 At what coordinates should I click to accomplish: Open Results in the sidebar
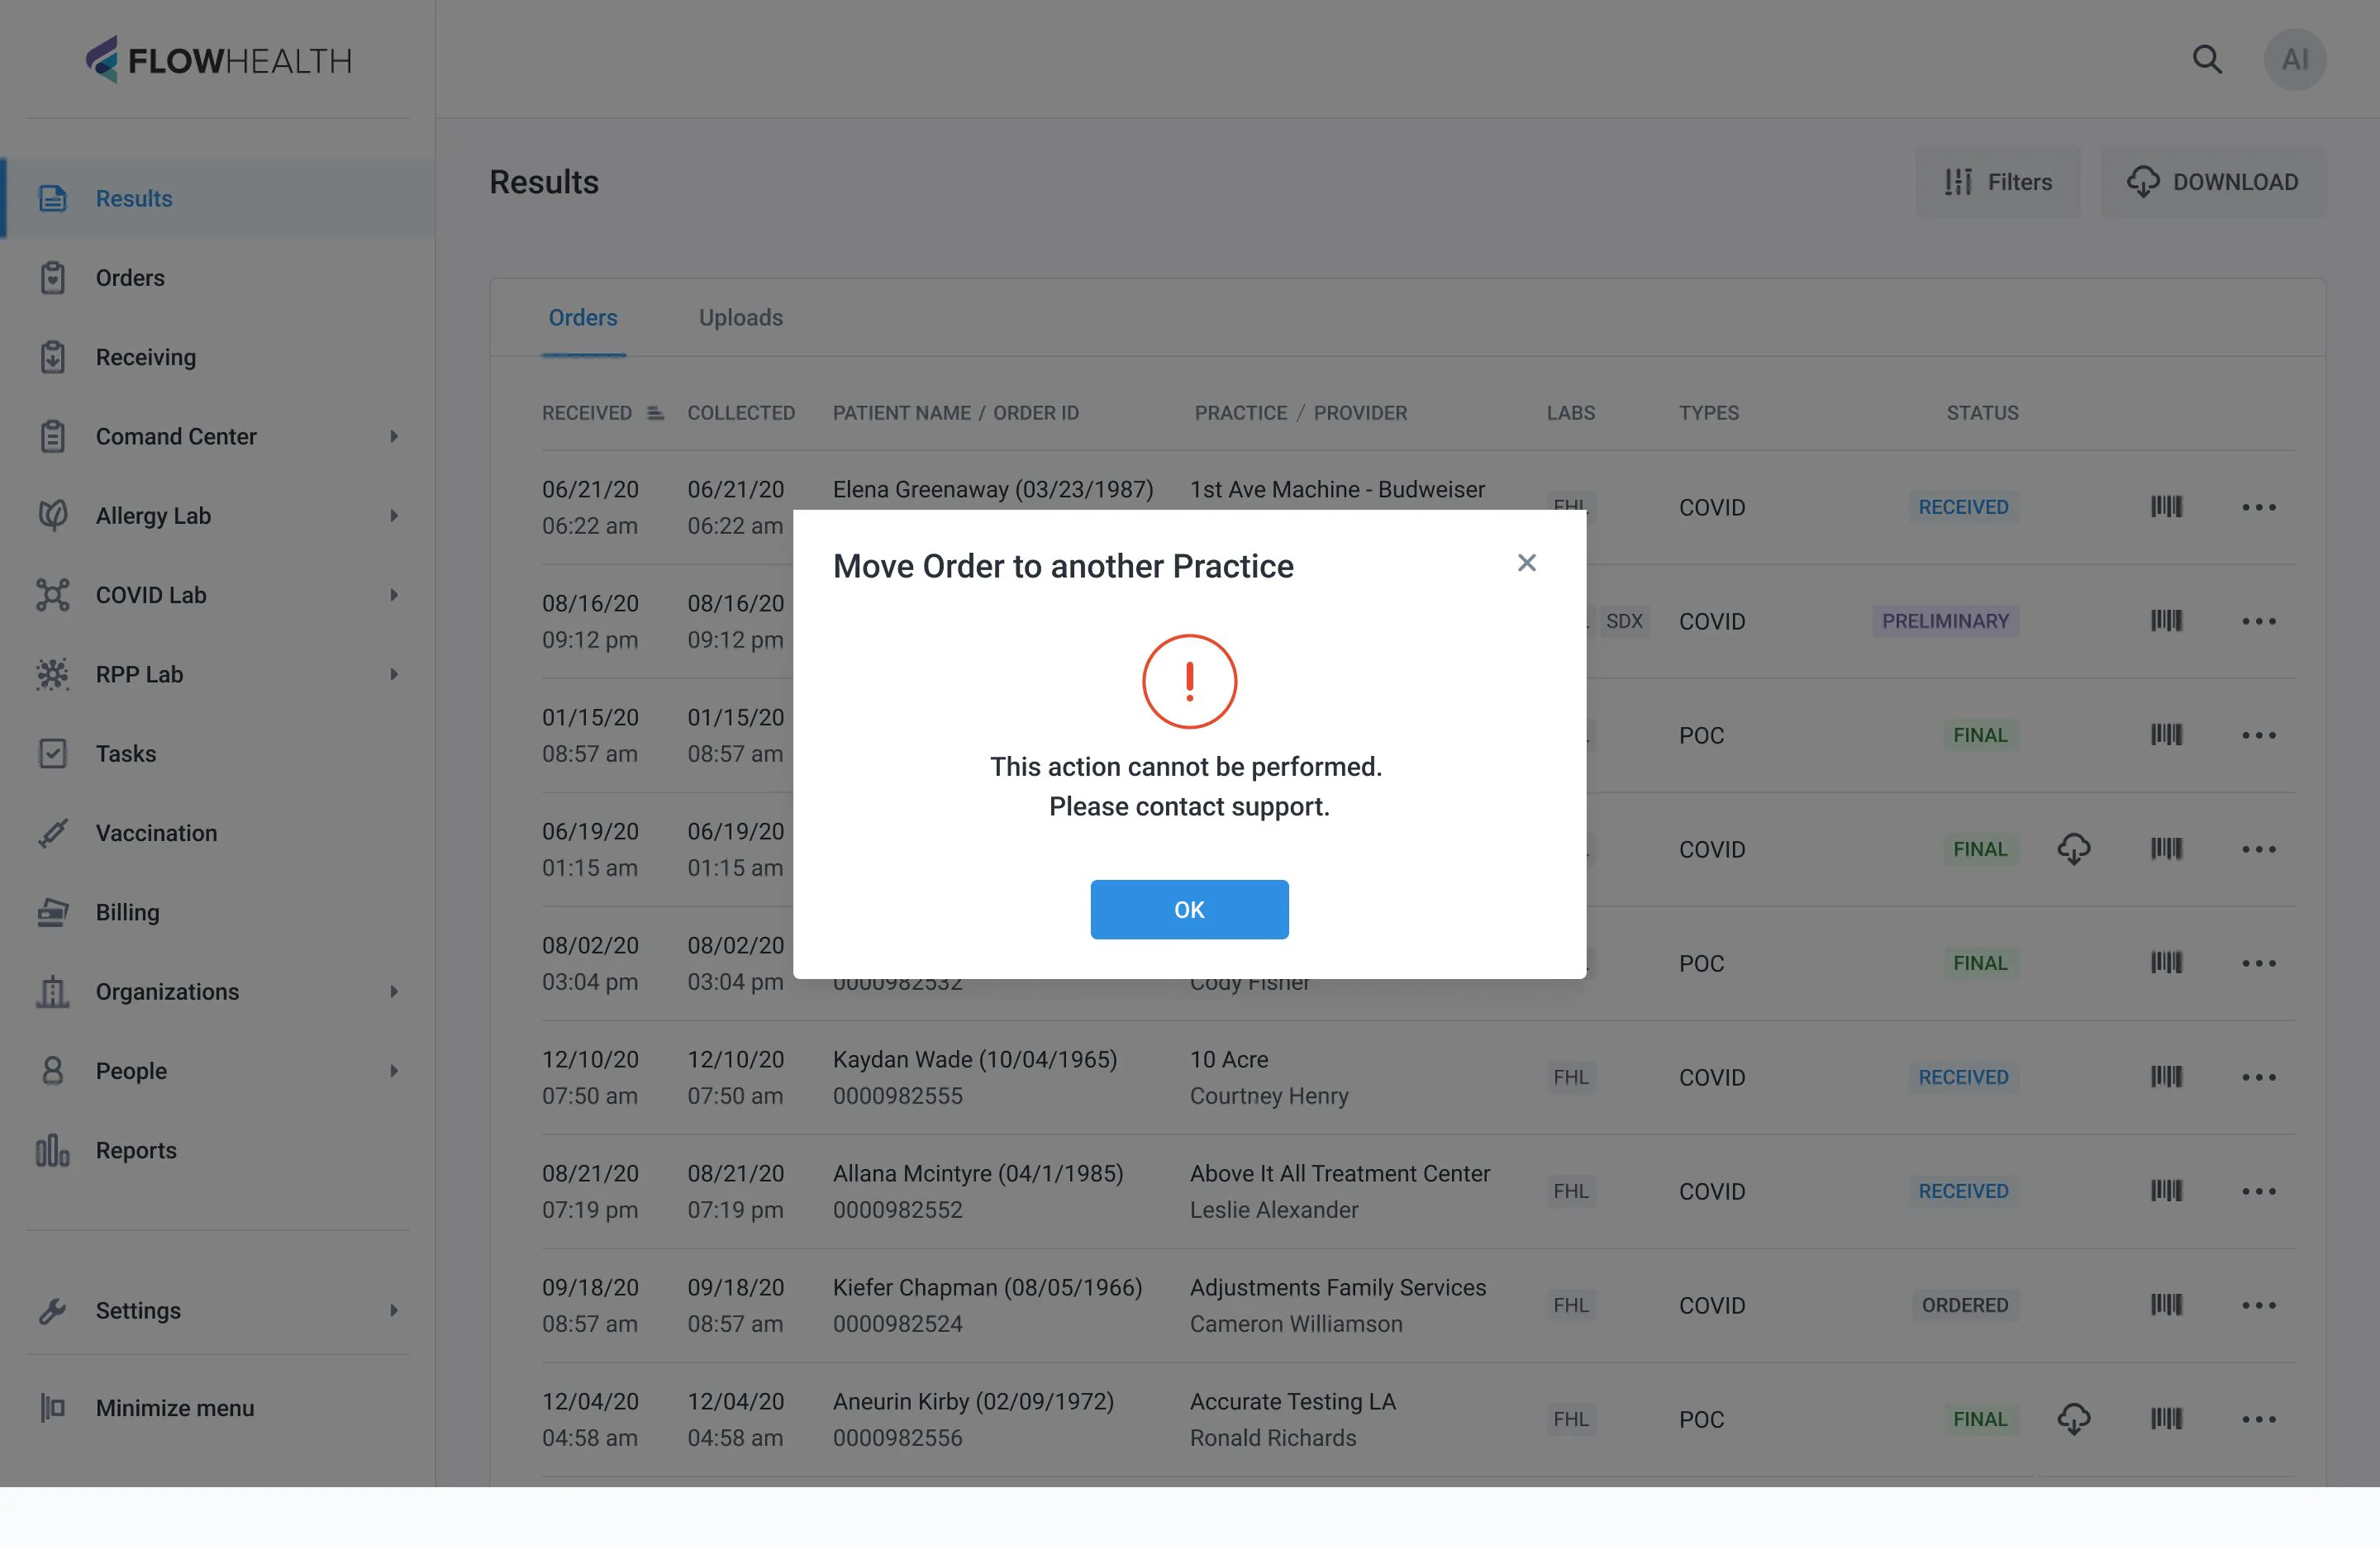point(218,198)
